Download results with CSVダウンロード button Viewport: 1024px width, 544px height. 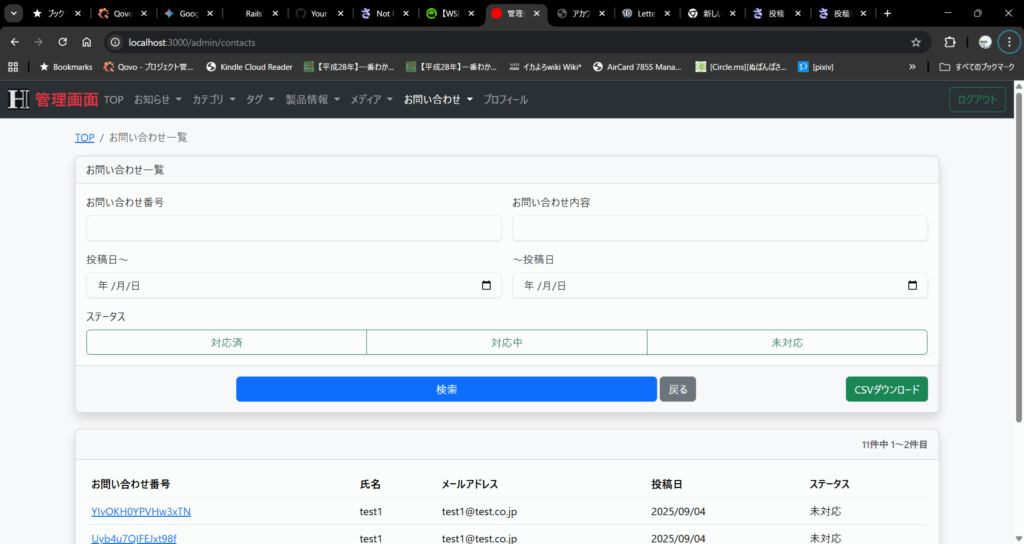[x=886, y=389]
